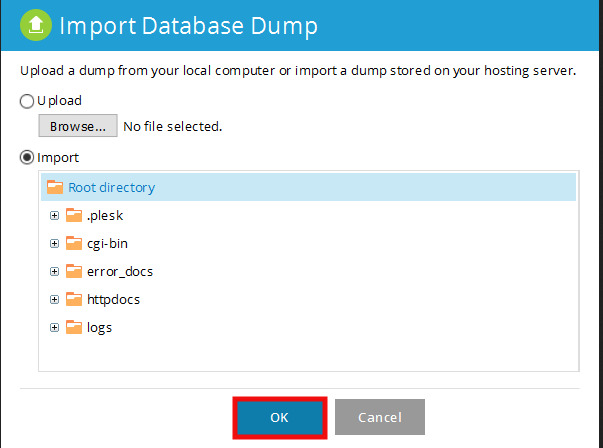This screenshot has width=603, height=448.
Task: Expand the logs folder
Action: [54, 328]
